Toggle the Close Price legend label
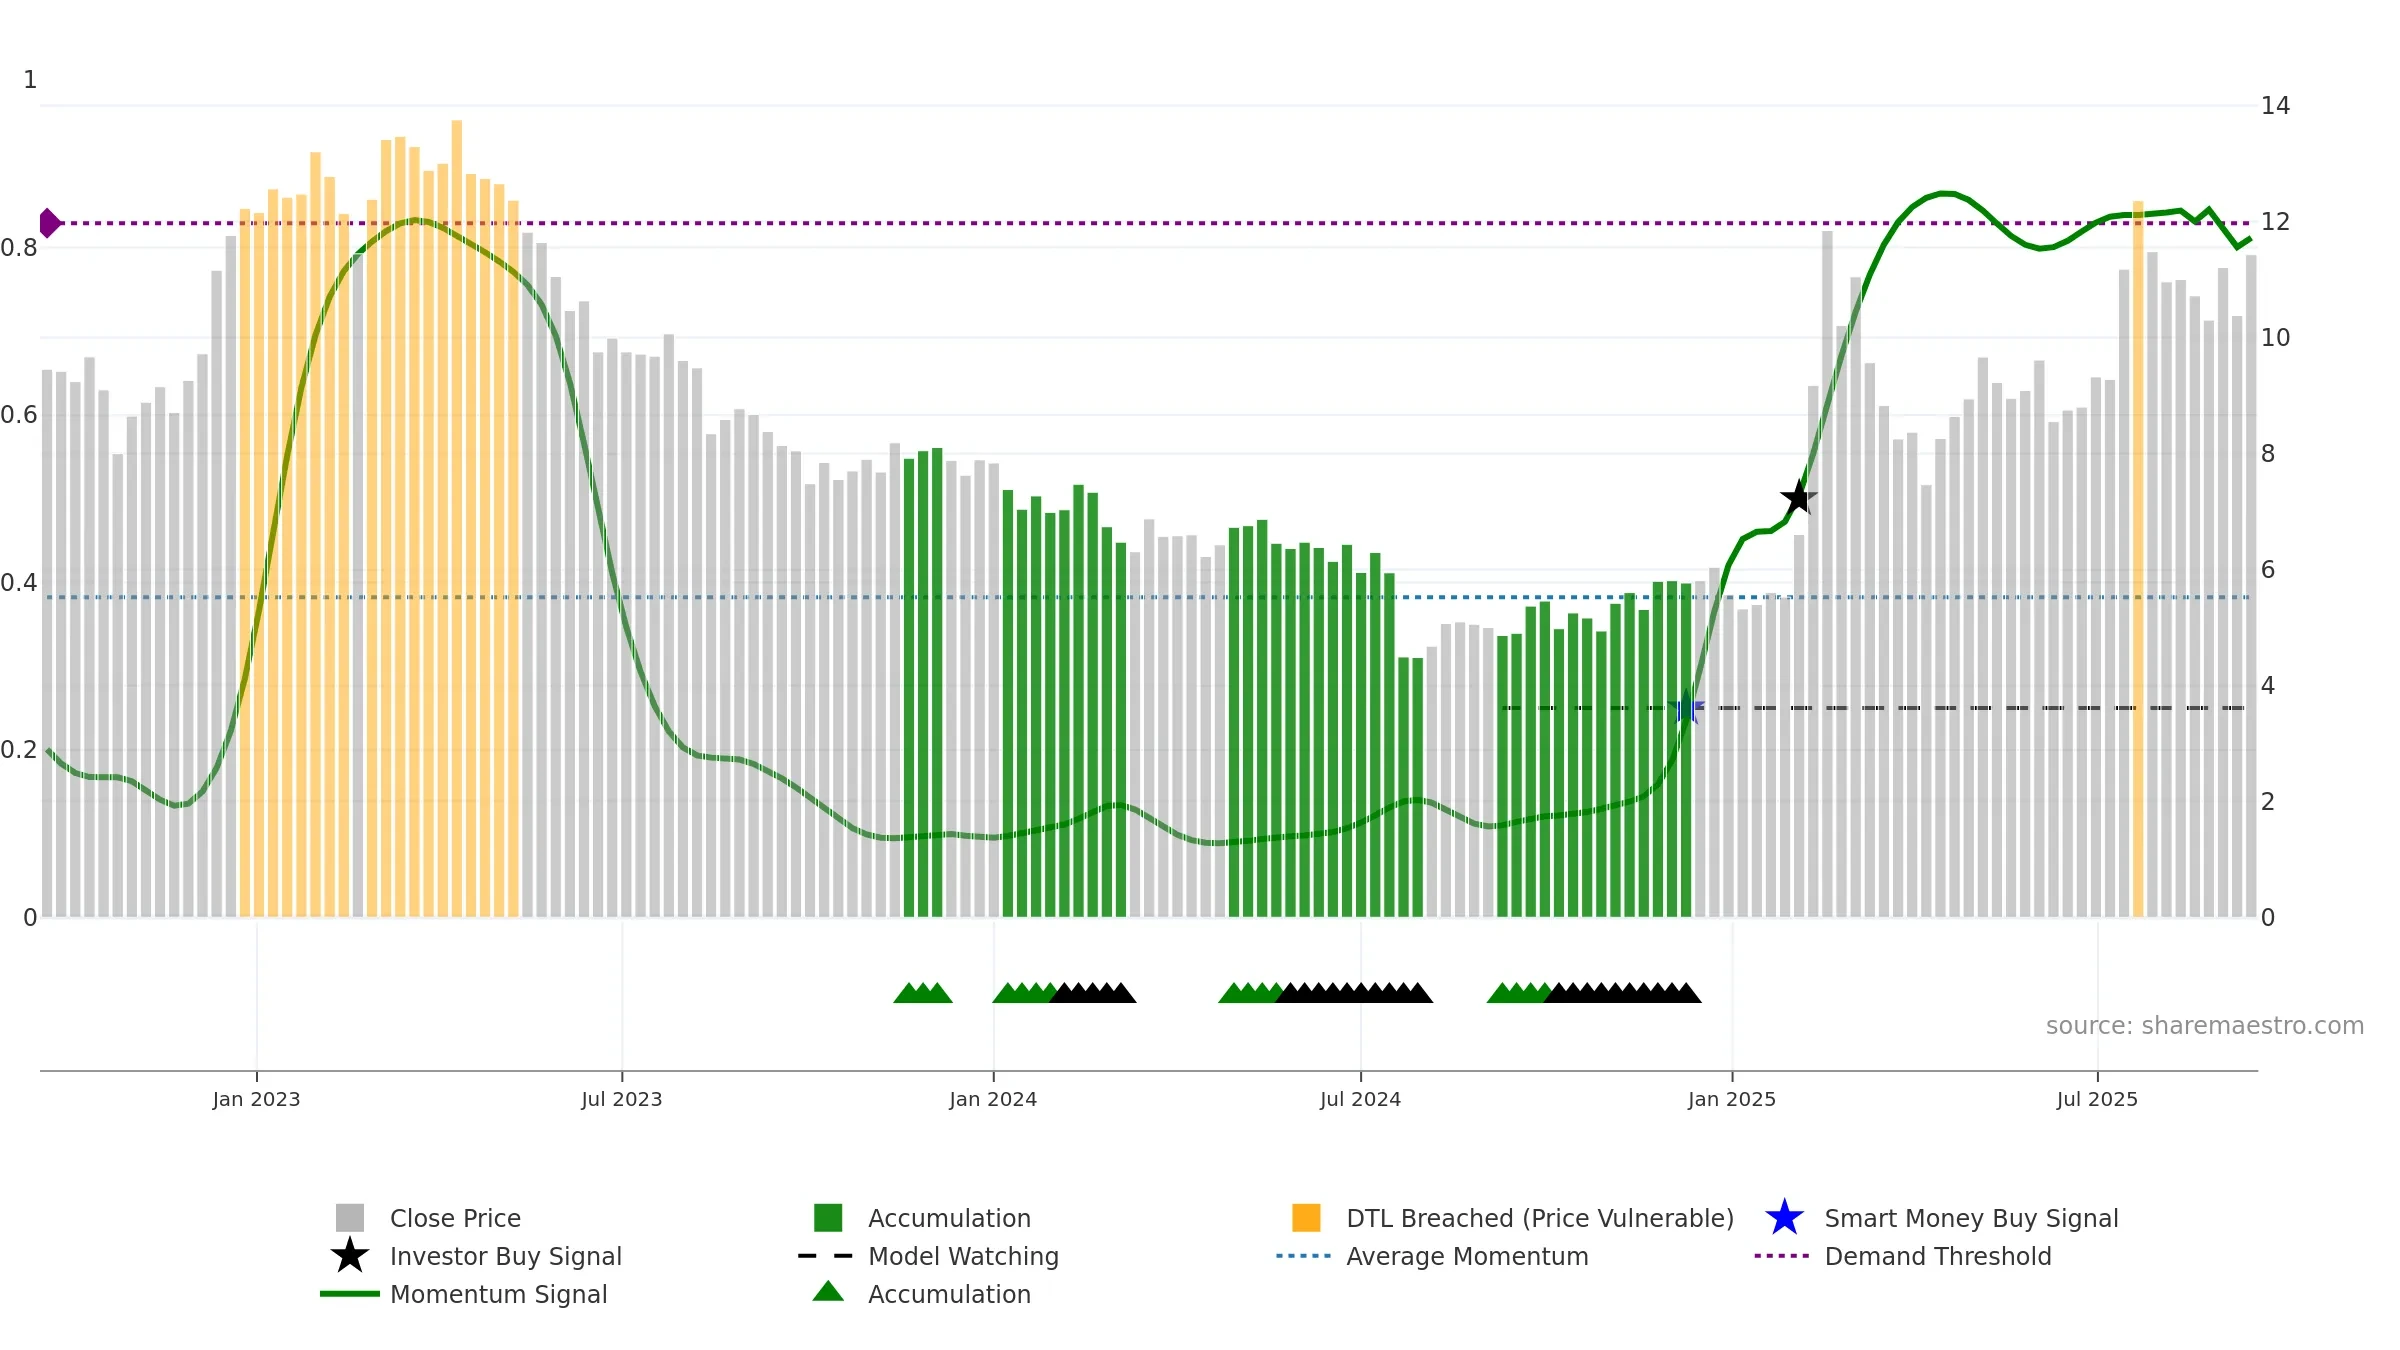Viewport: 2400px width, 1350px height. pos(455,1218)
